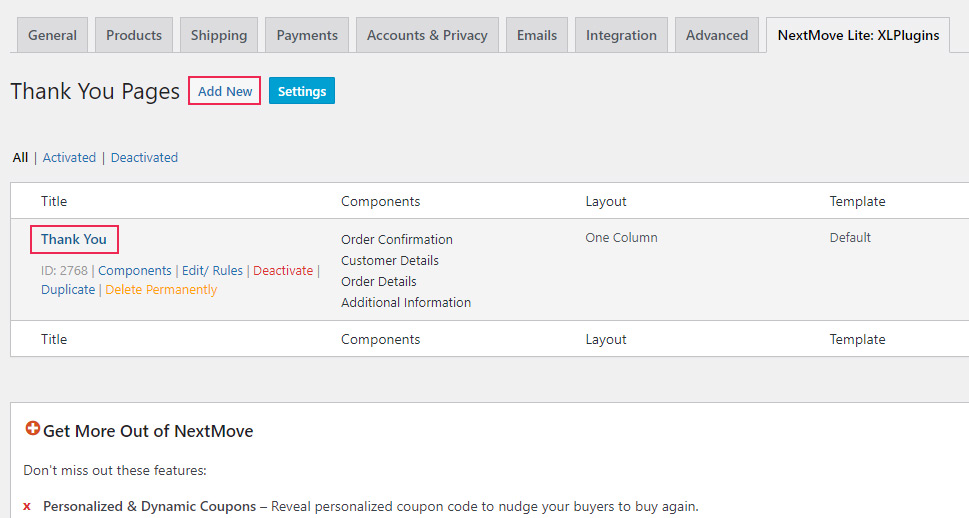Viewport: 969px width, 518px height.
Task: Filter the list by Activated pages
Action: pos(69,158)
